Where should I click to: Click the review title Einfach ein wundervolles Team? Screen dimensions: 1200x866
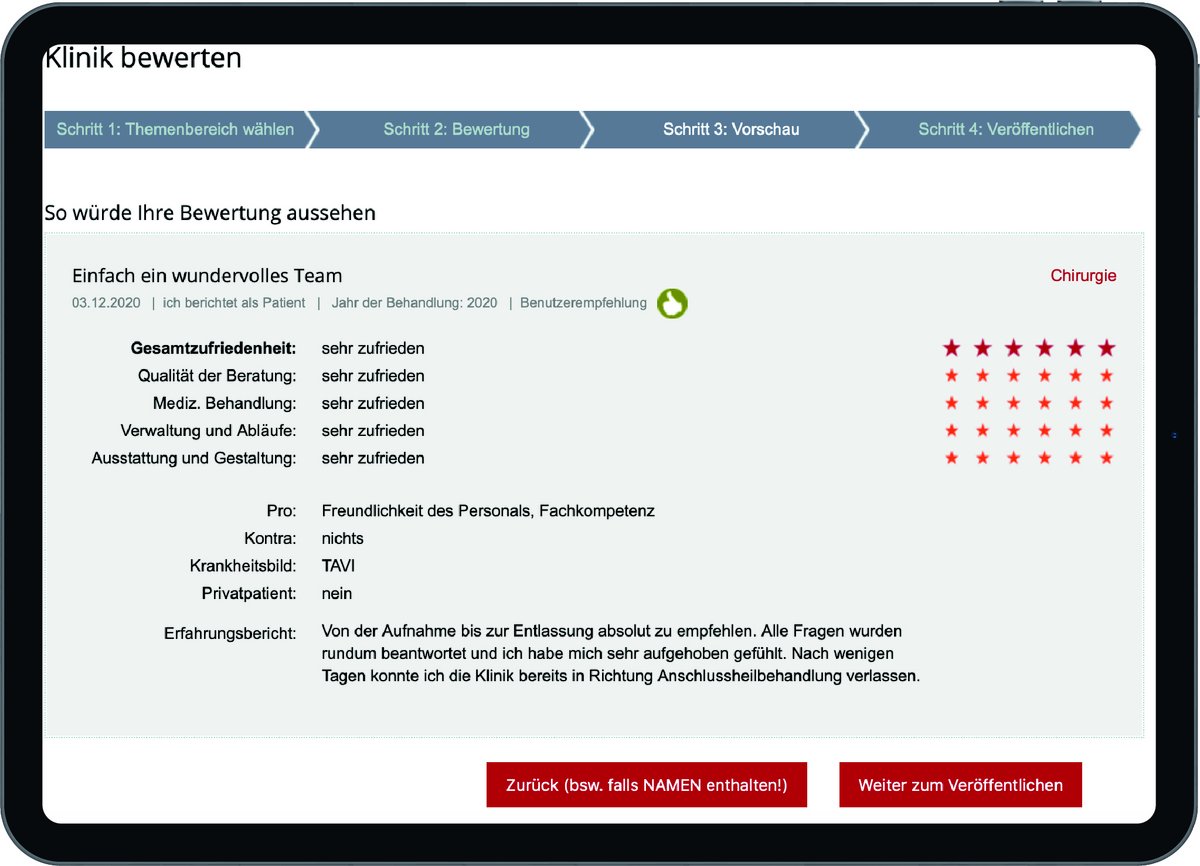207,276
